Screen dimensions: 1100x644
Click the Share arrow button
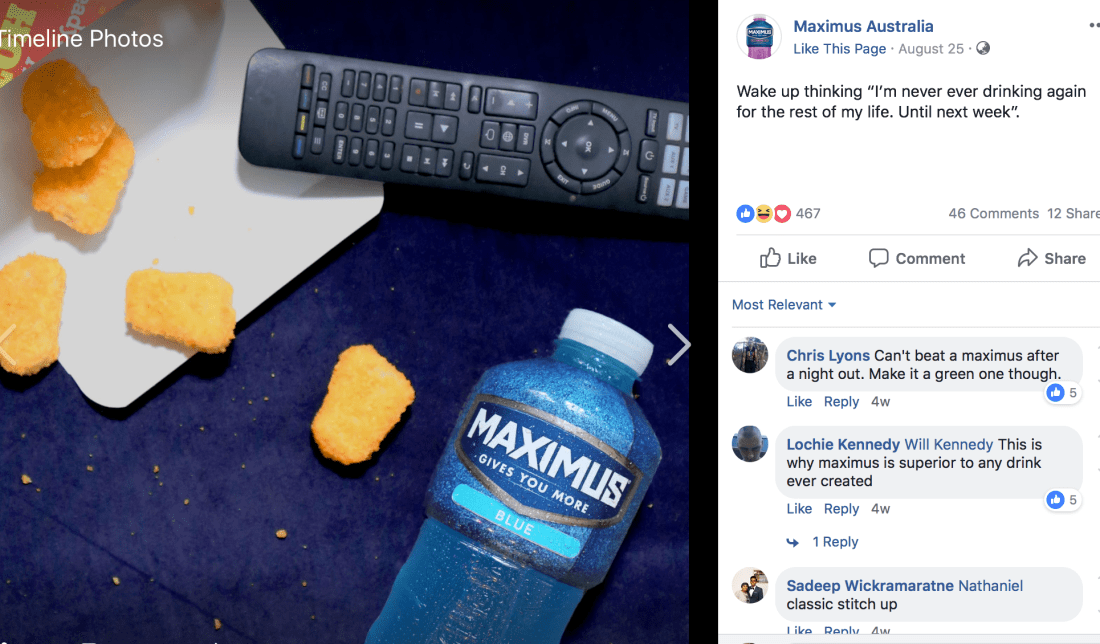point(1052,258)
